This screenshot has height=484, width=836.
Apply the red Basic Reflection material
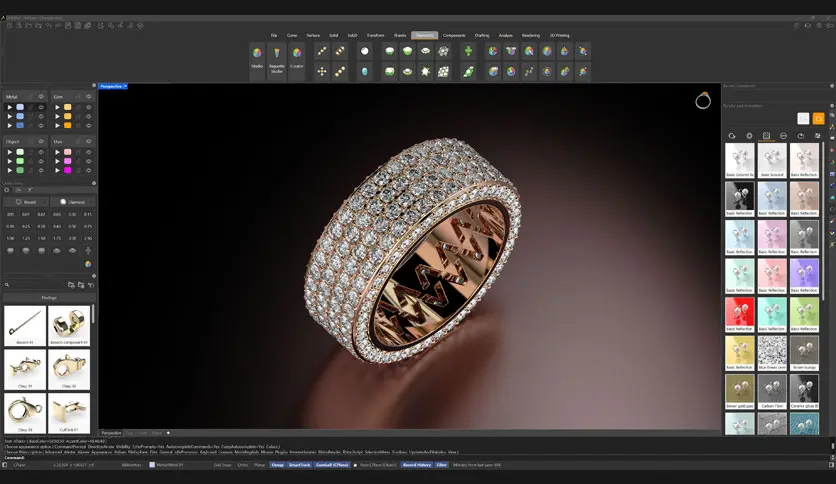tap(739, 314)
